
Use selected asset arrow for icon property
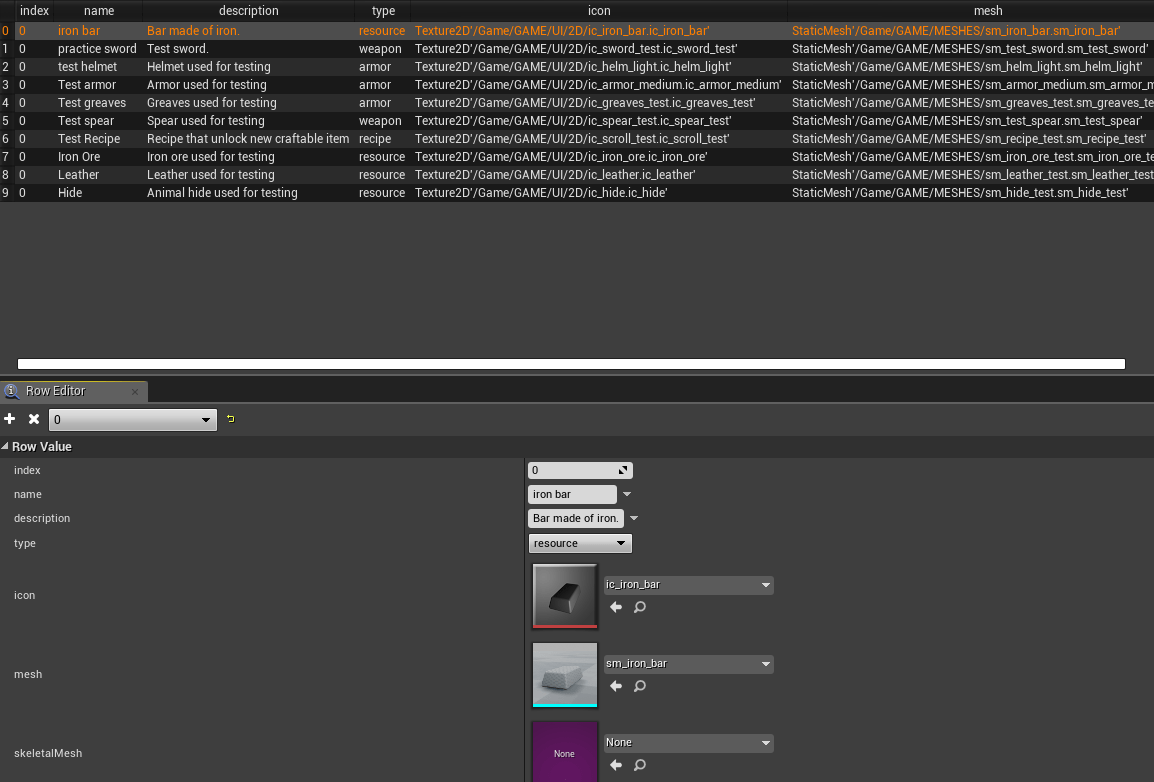[616, 607]
